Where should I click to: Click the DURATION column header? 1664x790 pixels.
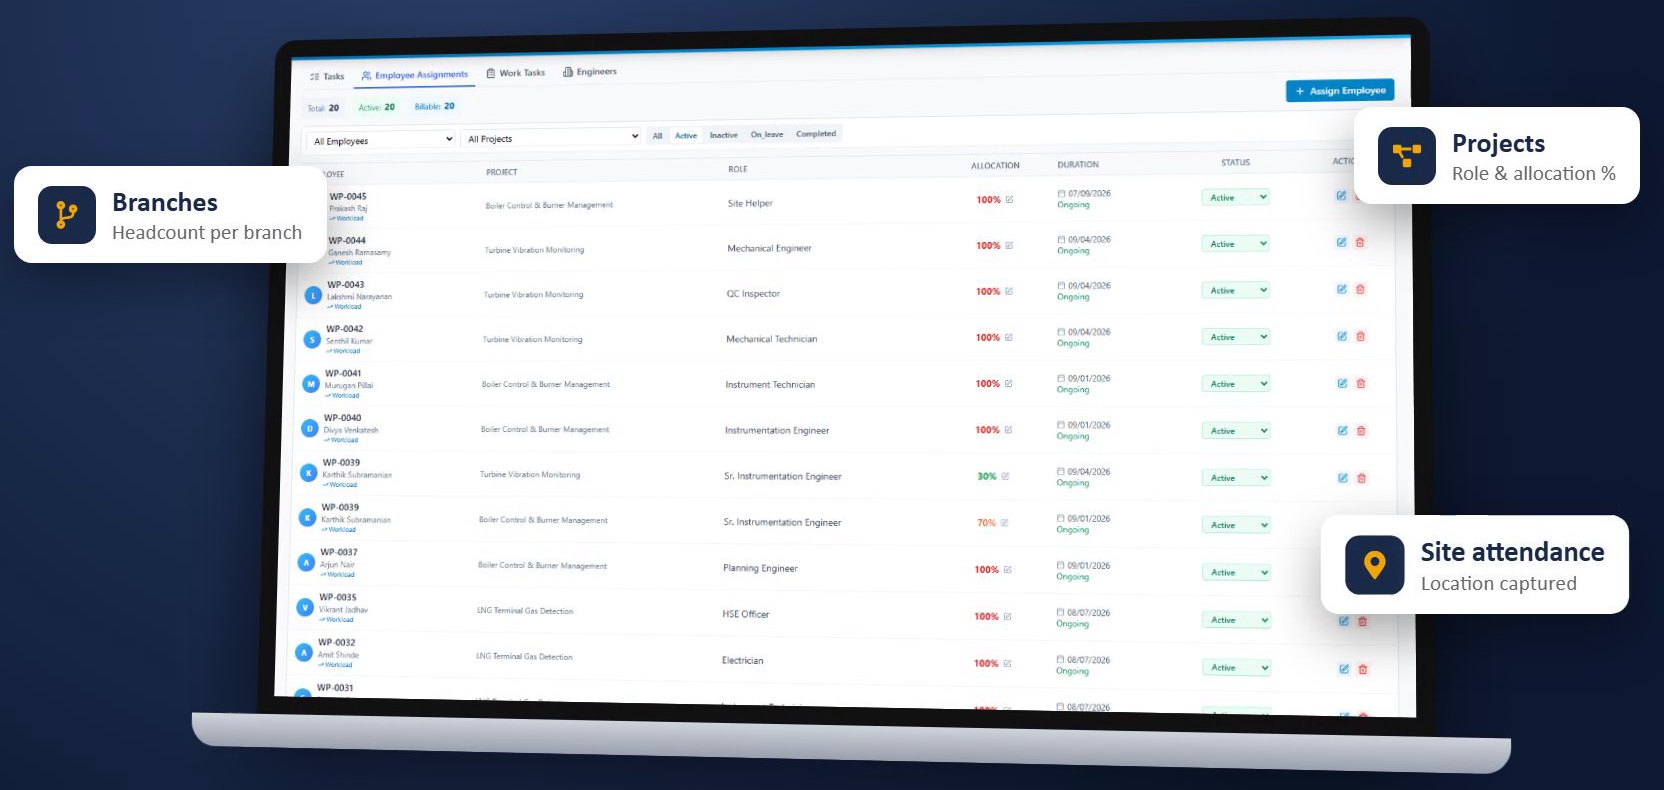(1078, 164)
